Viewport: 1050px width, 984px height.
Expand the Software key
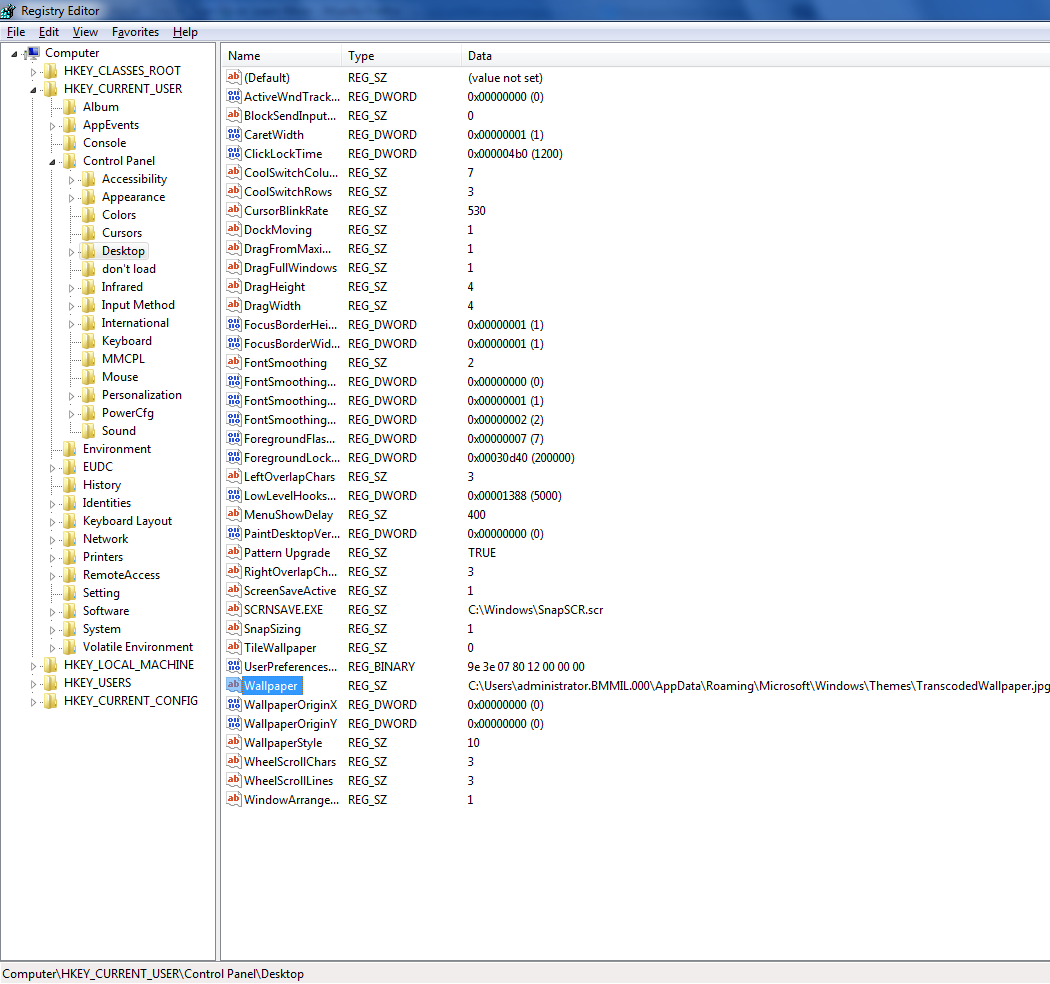(52, 612)
